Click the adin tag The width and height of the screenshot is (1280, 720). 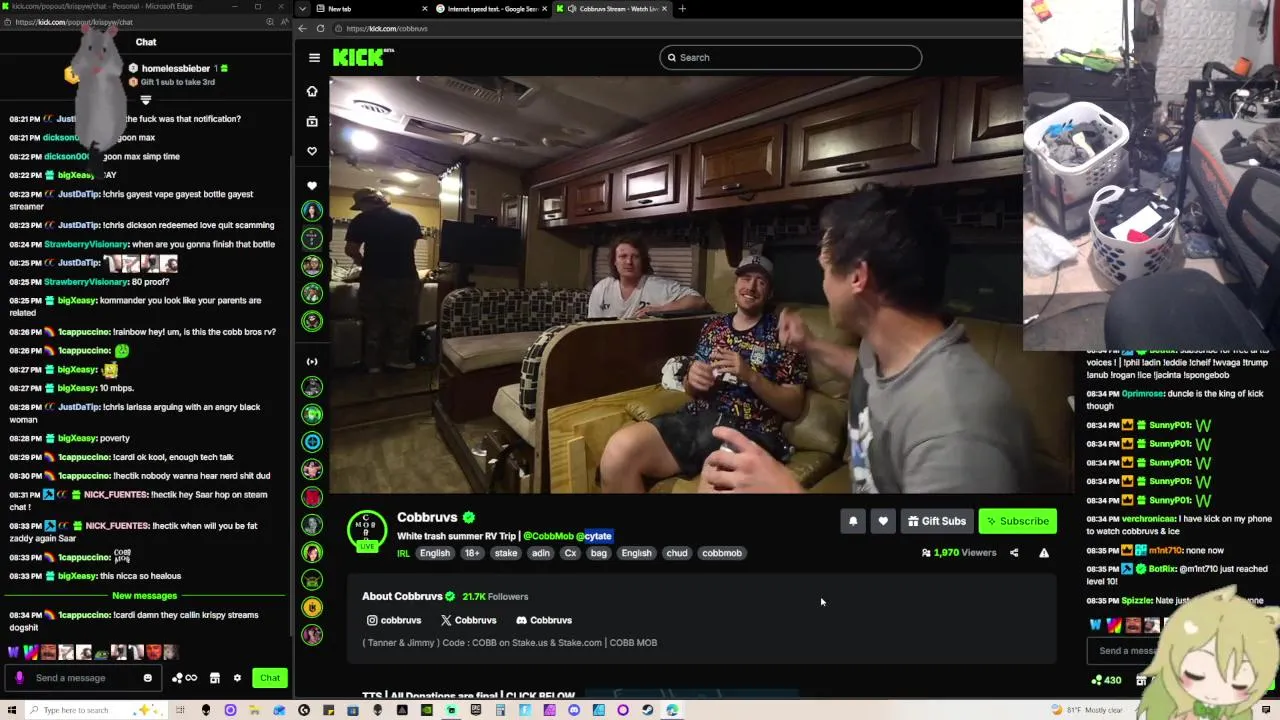[541, 553]
